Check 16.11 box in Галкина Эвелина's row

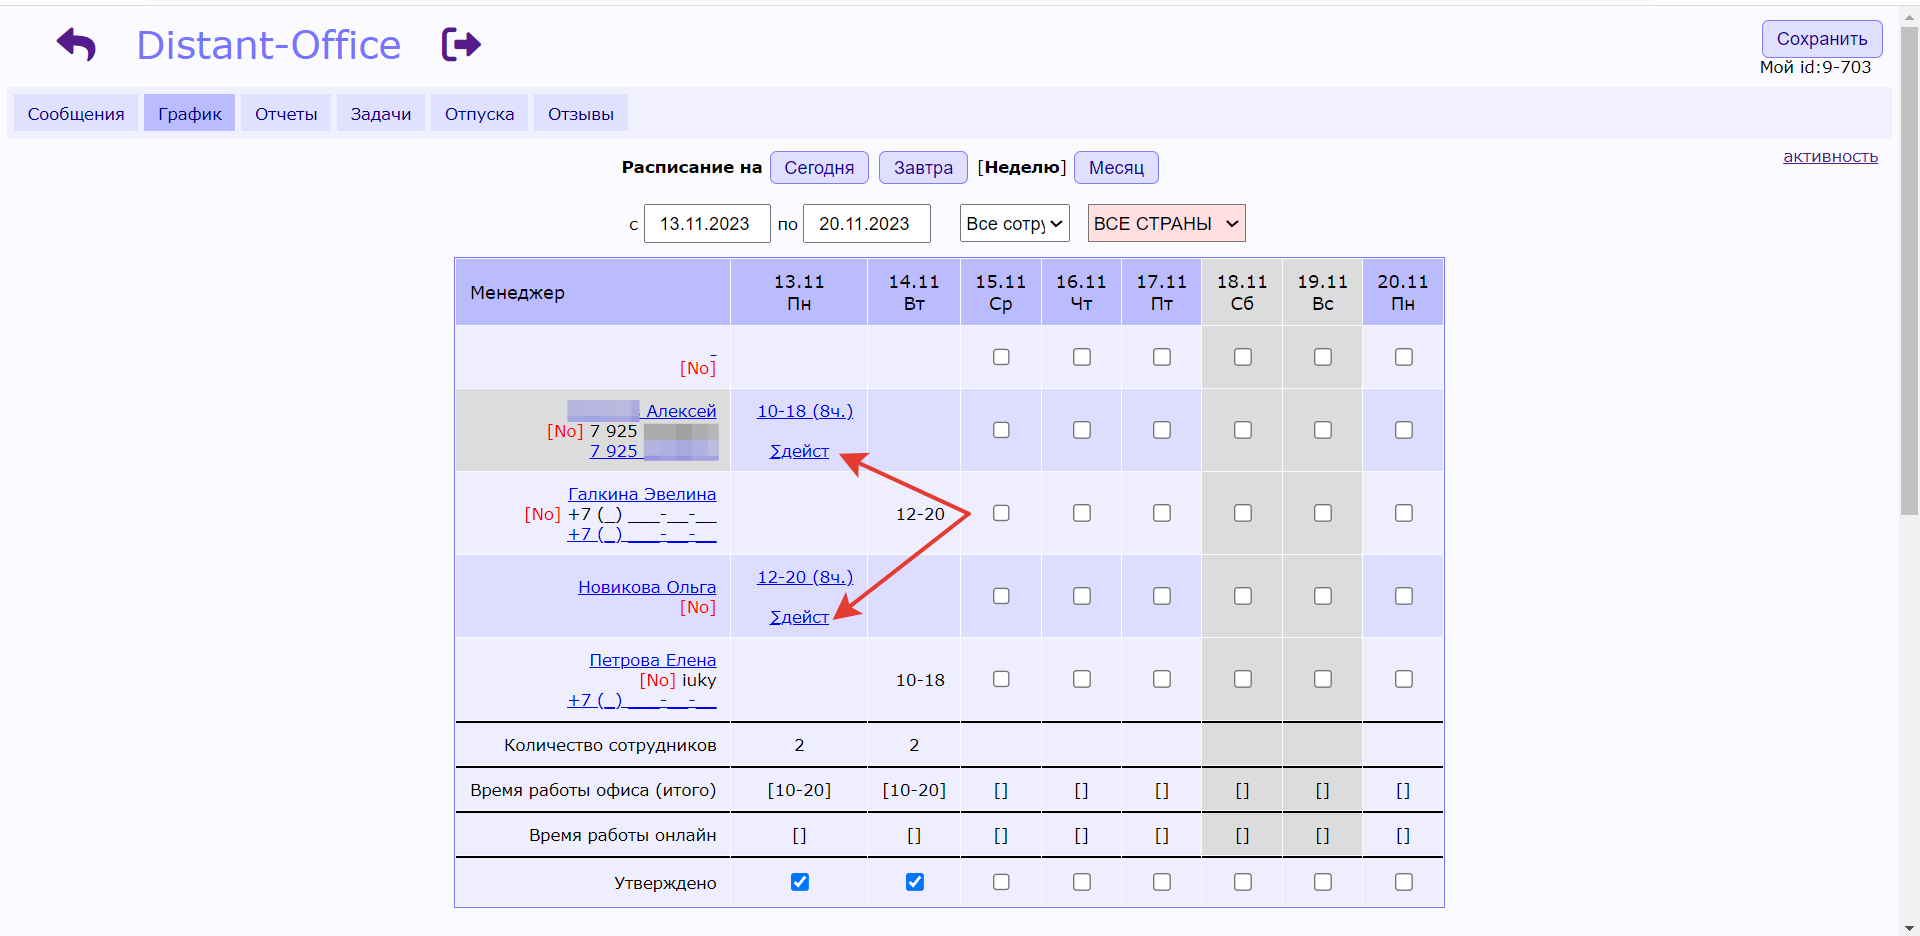click(1082, 513)
